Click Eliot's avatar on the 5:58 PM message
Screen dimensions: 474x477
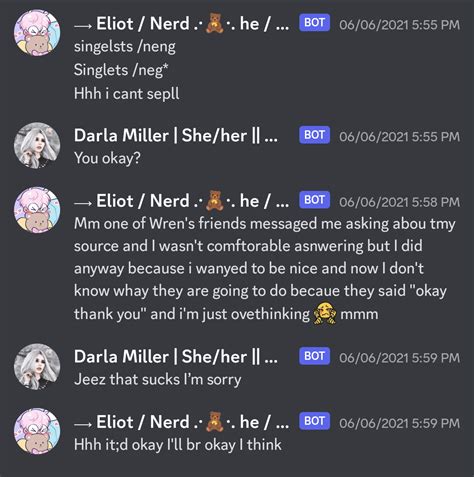[x=37, y=210]
